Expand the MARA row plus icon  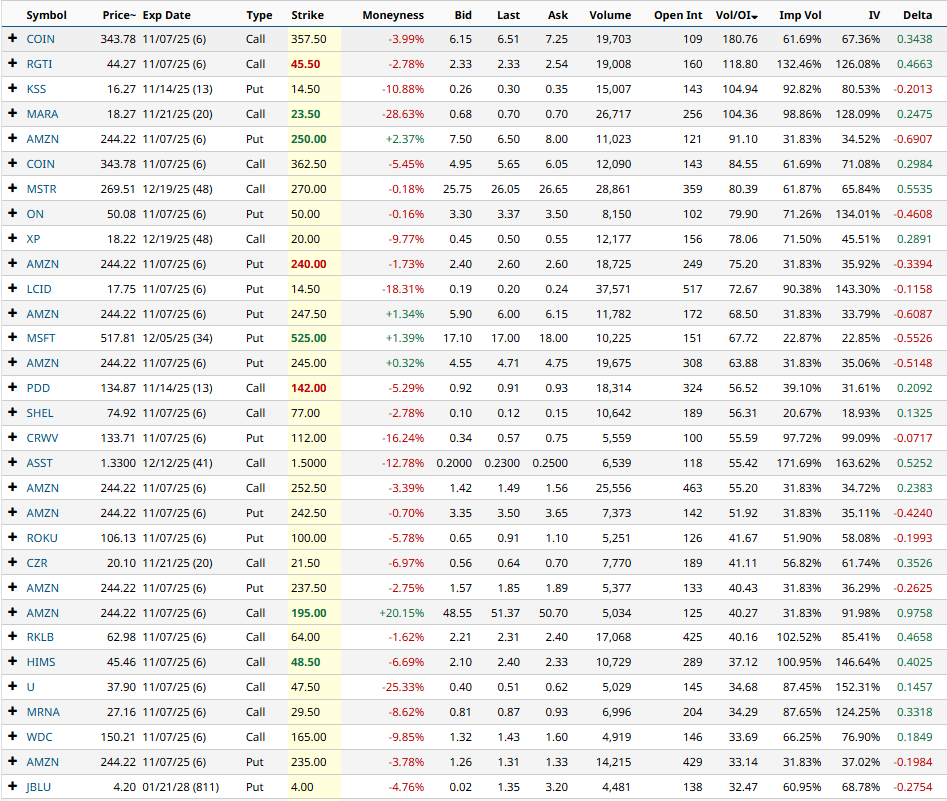(x=12, y=113)
